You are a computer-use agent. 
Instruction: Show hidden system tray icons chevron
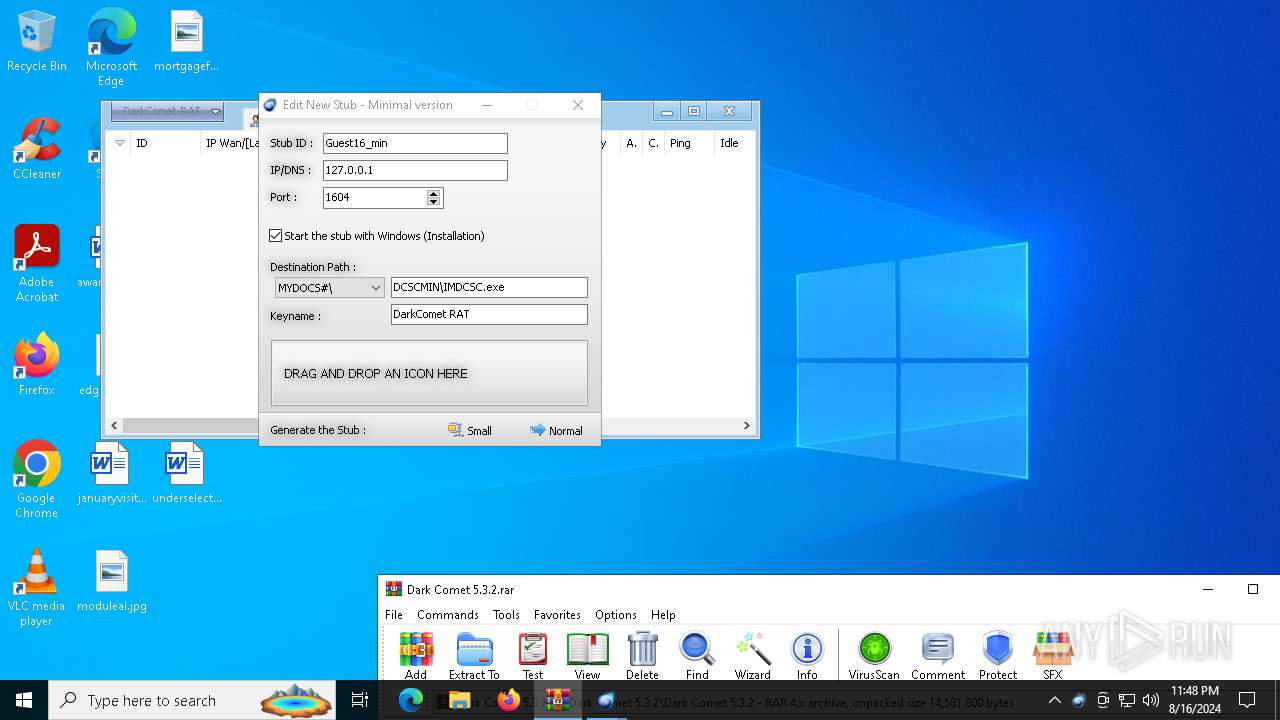click(1054, 700)
